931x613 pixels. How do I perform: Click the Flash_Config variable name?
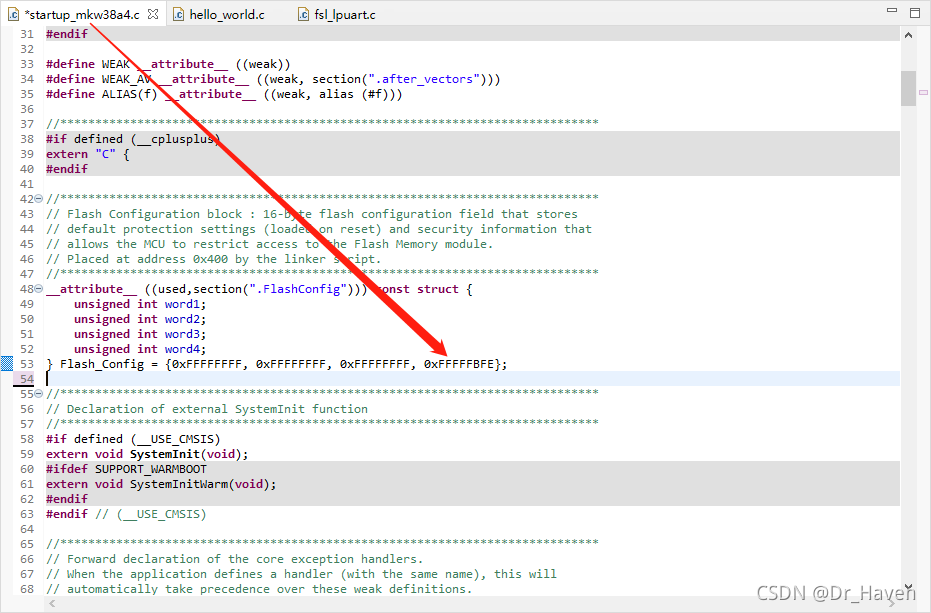[x=102, y=364]
